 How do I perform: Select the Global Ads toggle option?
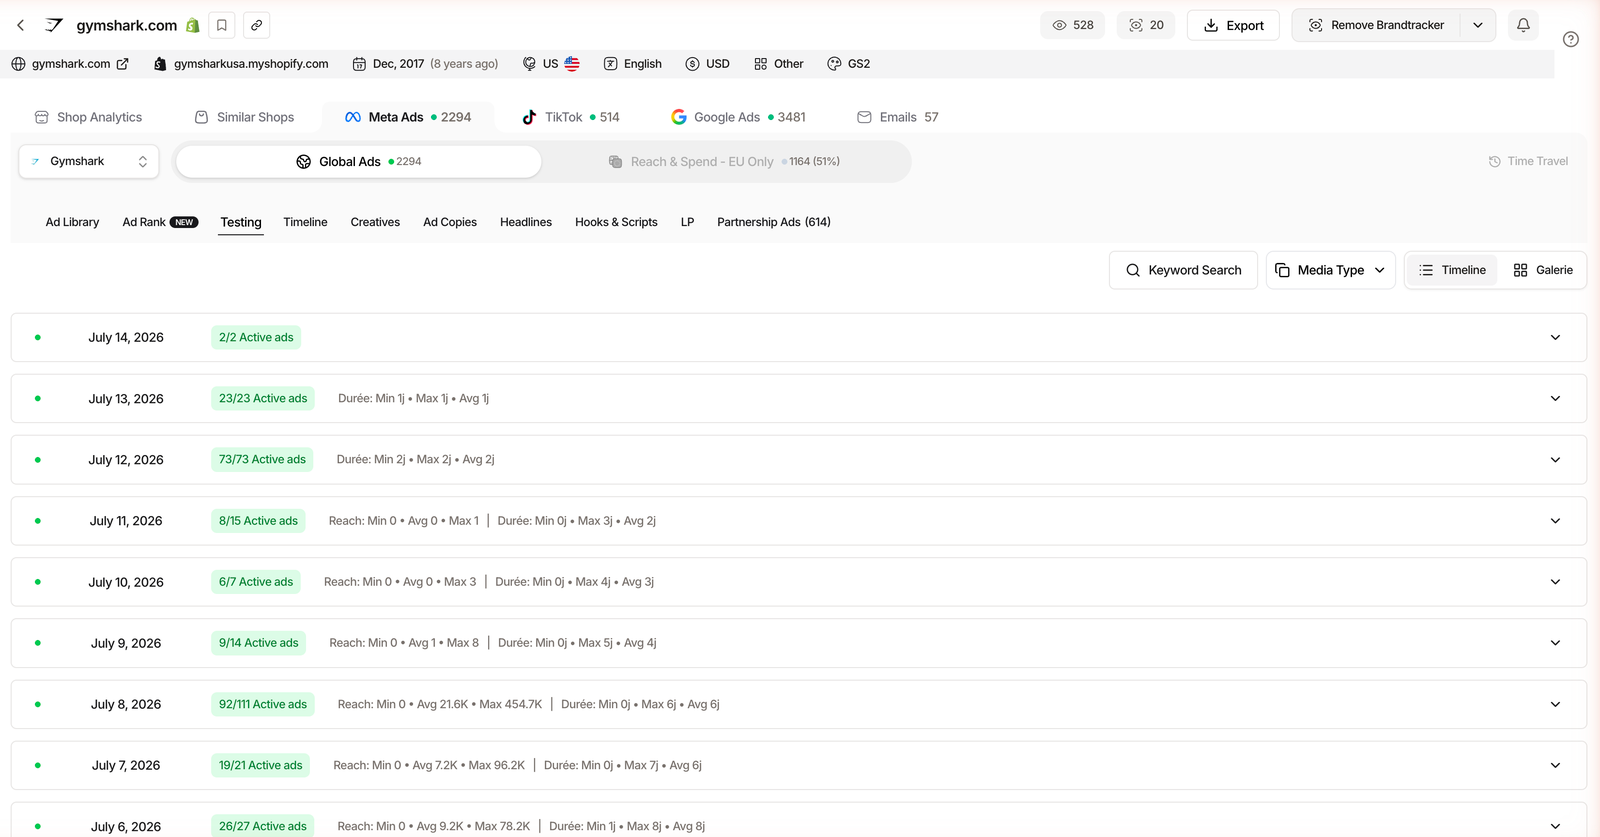tap(359, 161)
